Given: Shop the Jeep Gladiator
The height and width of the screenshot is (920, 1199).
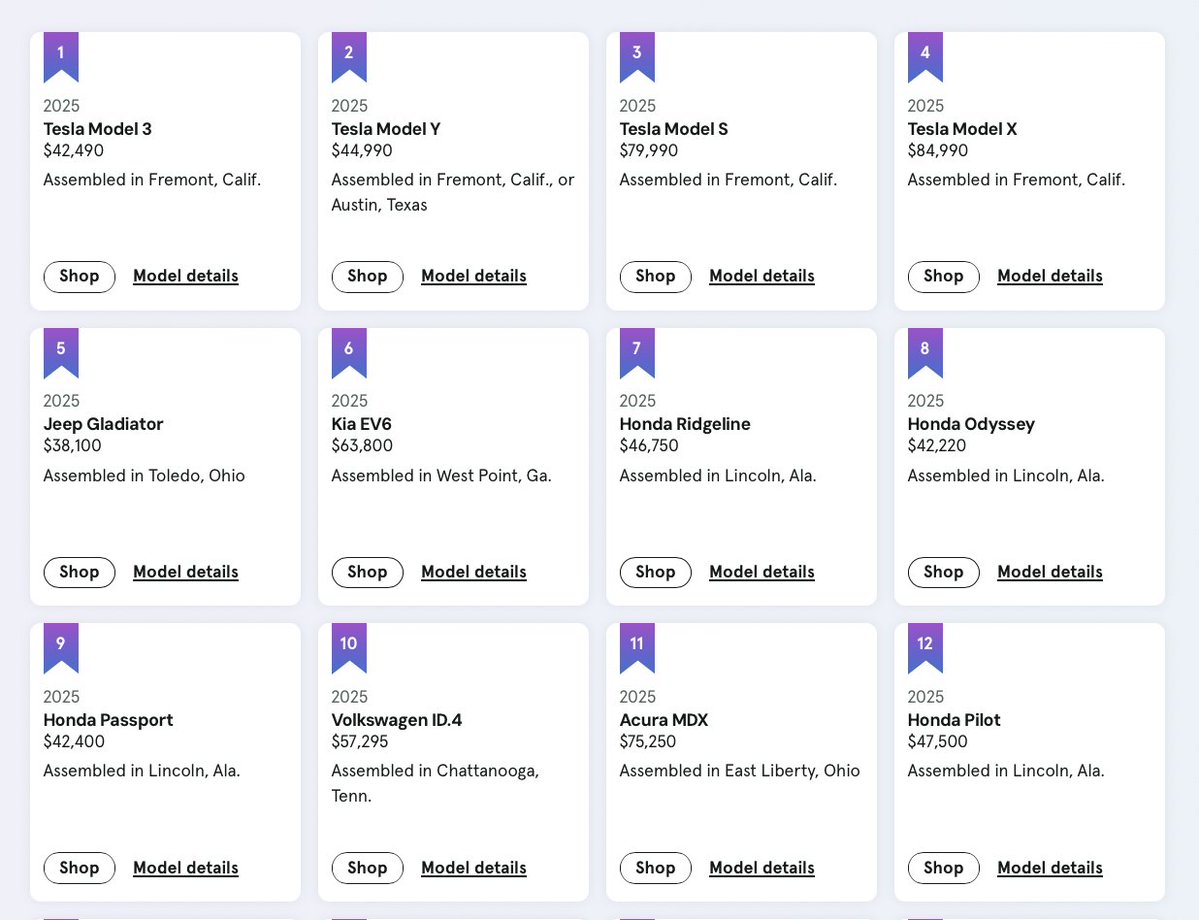Looking at the screenshot, I should (80, 572).
